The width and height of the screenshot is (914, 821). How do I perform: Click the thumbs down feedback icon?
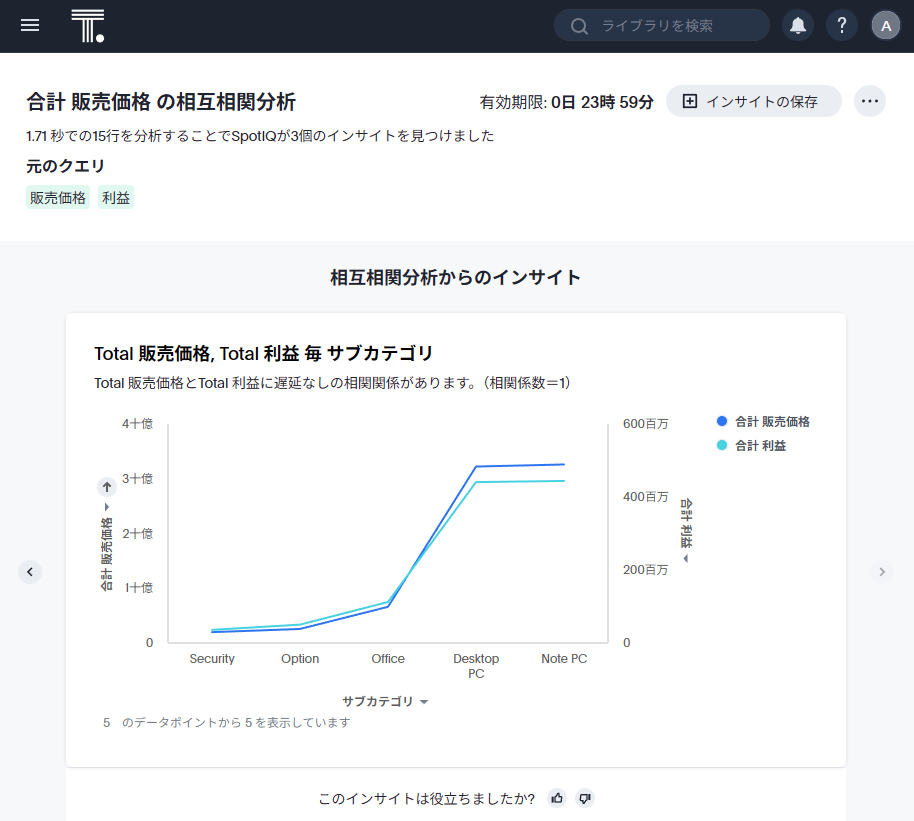coord(586,798)
